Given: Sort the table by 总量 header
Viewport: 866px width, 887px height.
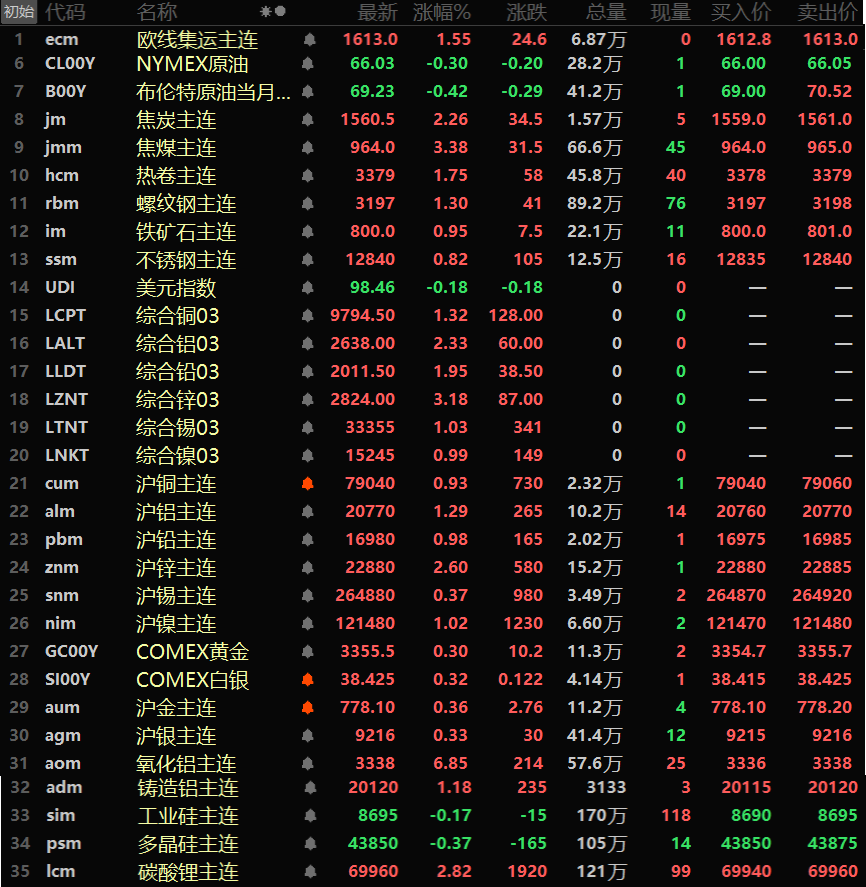Looking at the screenshot, I should pyautogui.click(x=606, y=12).
